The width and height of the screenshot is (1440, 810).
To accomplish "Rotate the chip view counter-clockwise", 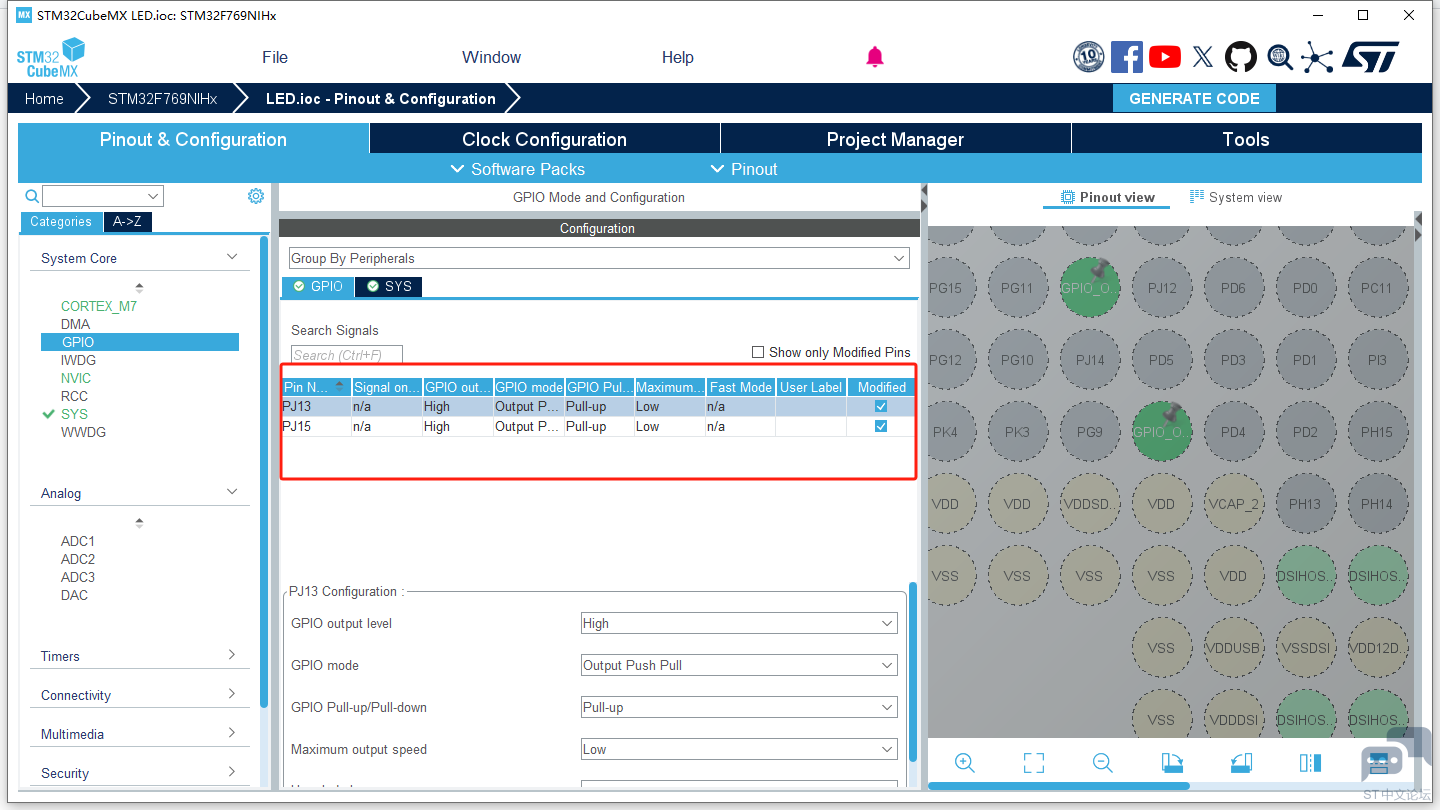I will 1241,763.
